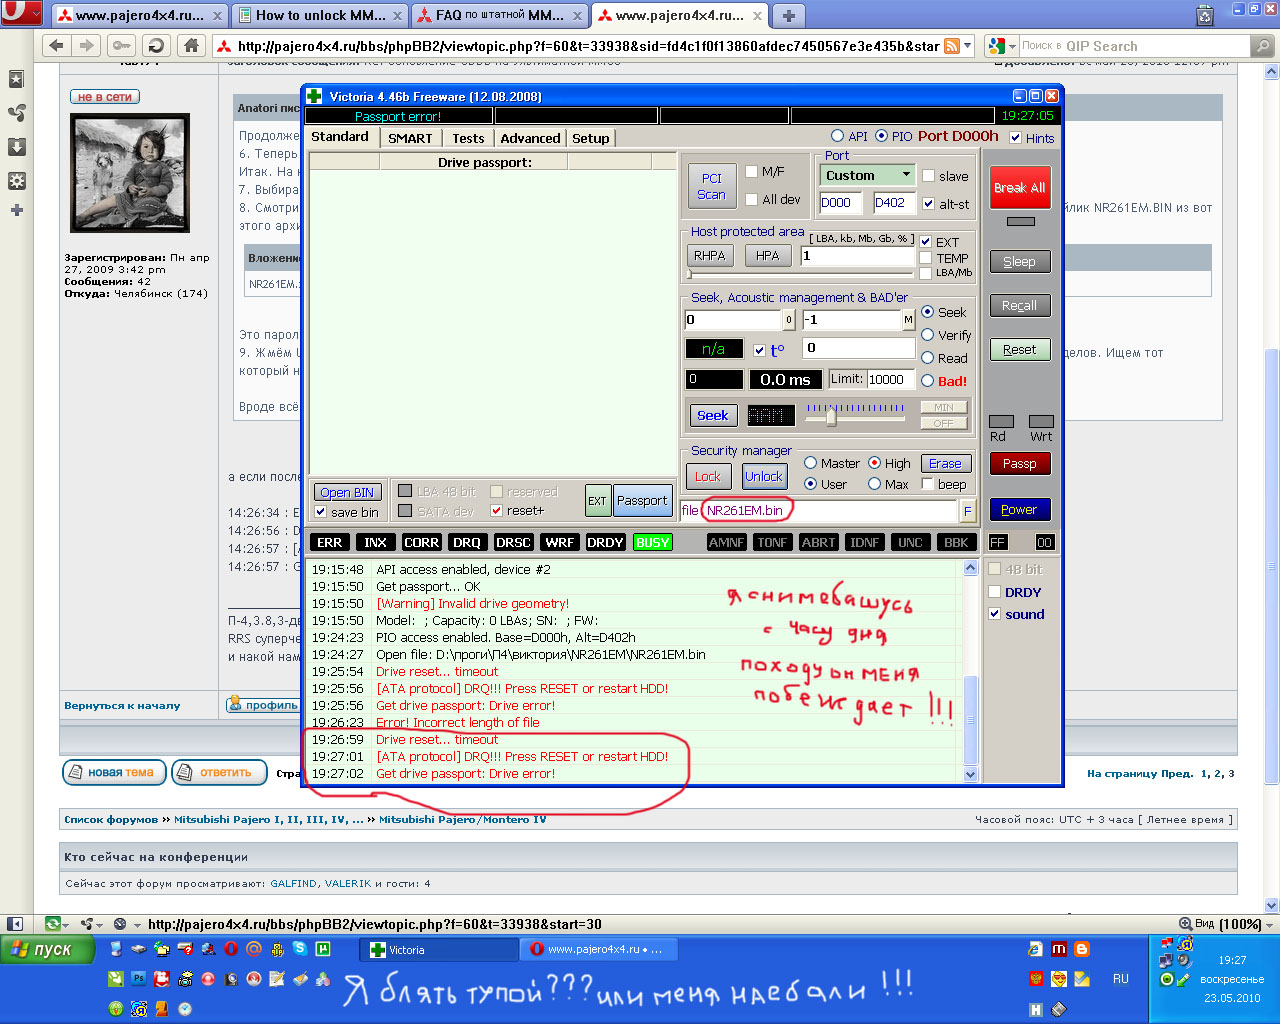
Task: Open the browser Home icon
Action: click(x=190, y=45)
